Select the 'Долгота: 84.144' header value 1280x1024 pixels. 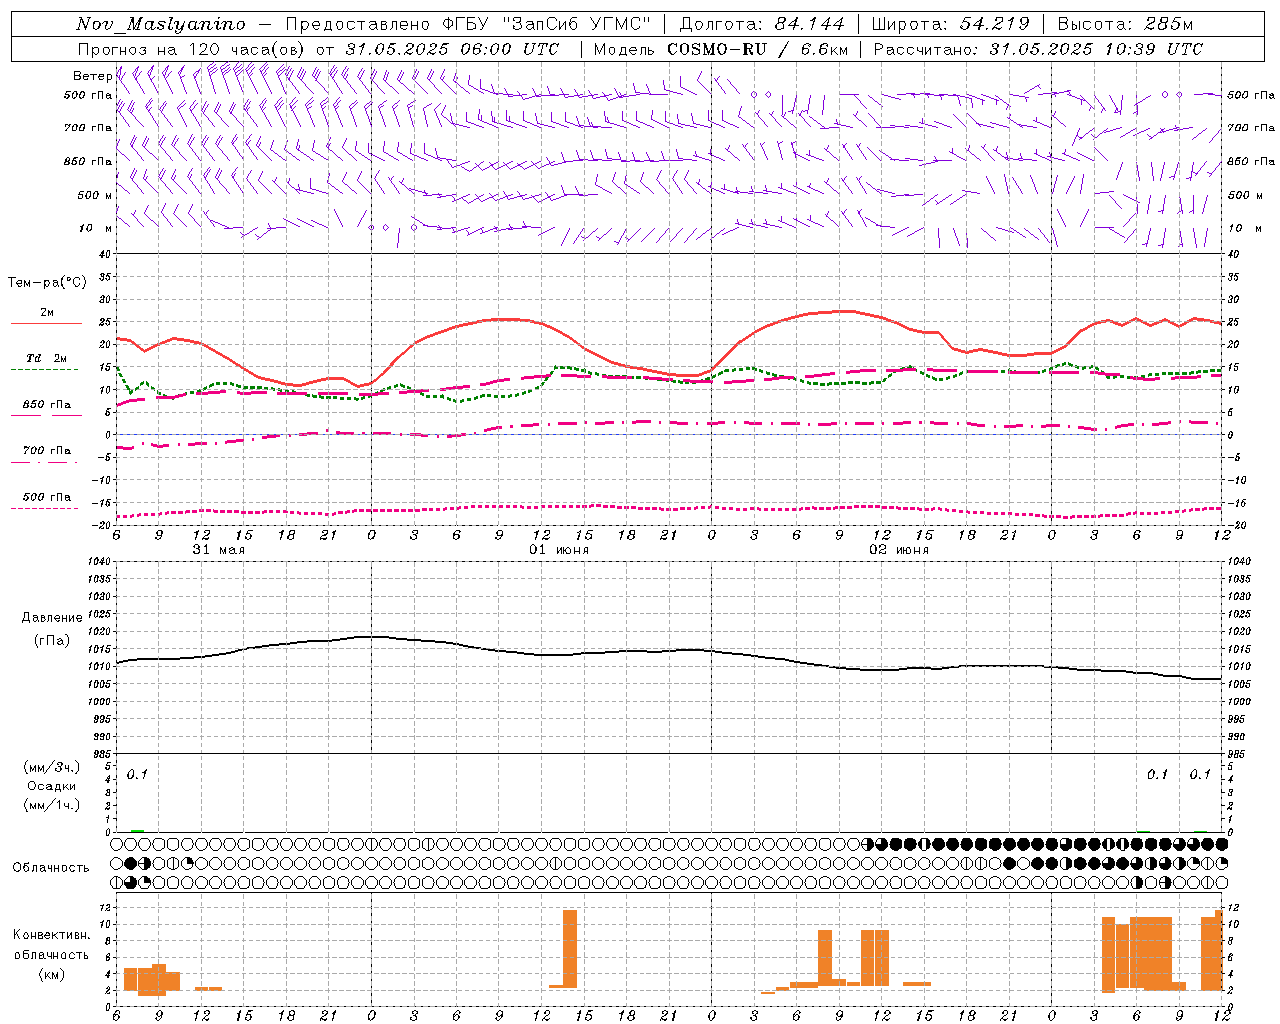point(762,24)
